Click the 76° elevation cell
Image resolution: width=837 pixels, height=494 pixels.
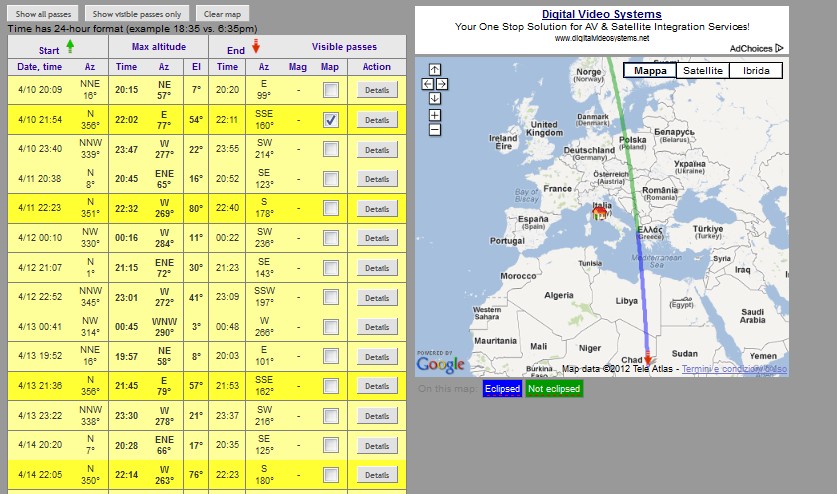point(196,474)
